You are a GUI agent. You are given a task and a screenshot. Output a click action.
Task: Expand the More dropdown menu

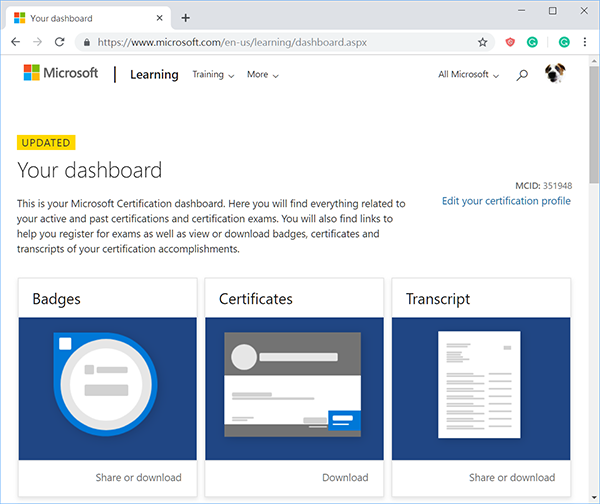(262, 75)
